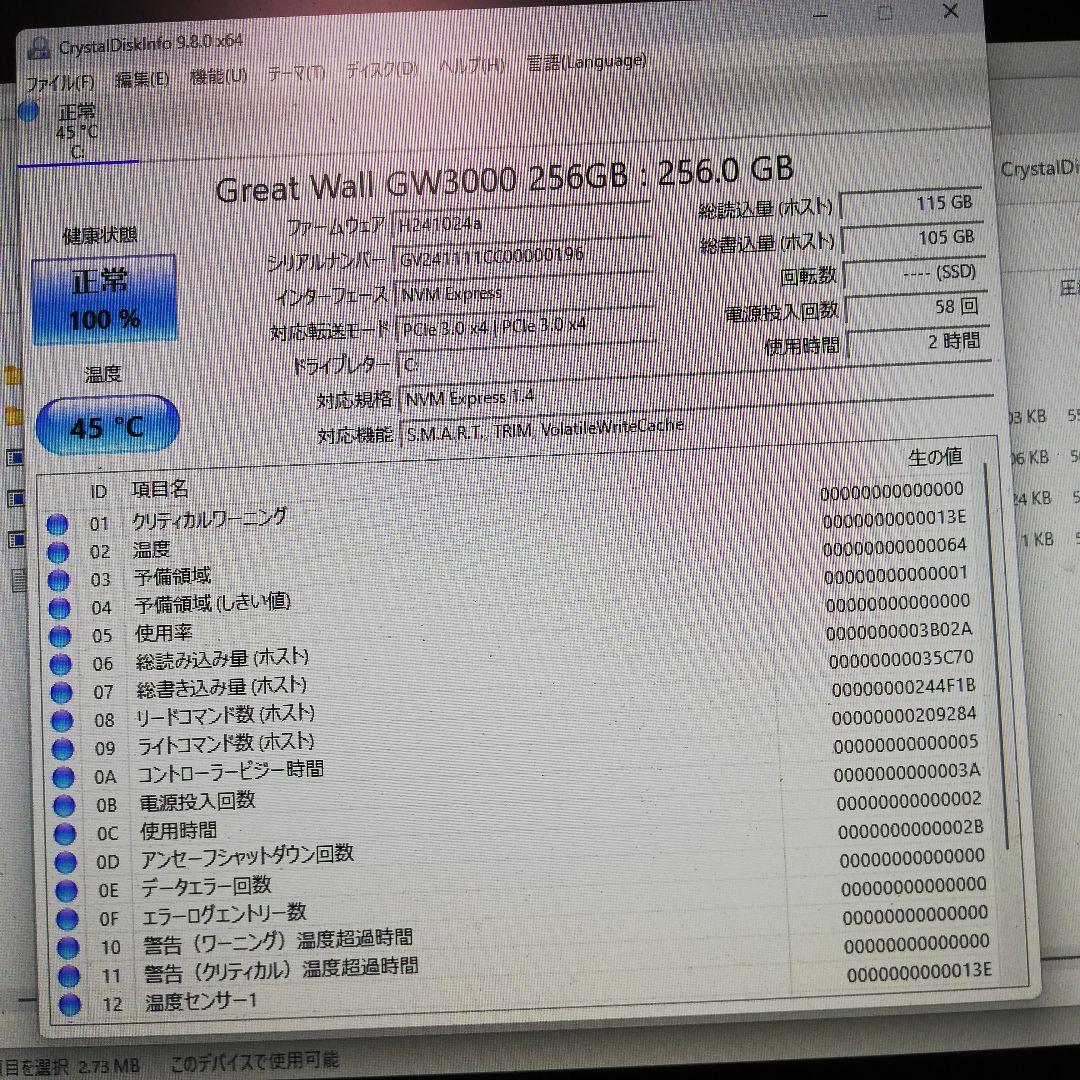Select the 使用率 attribute name
The height and width of the screenshot is (1080, 1080).
pyautogui.click(x=163, y=633)
